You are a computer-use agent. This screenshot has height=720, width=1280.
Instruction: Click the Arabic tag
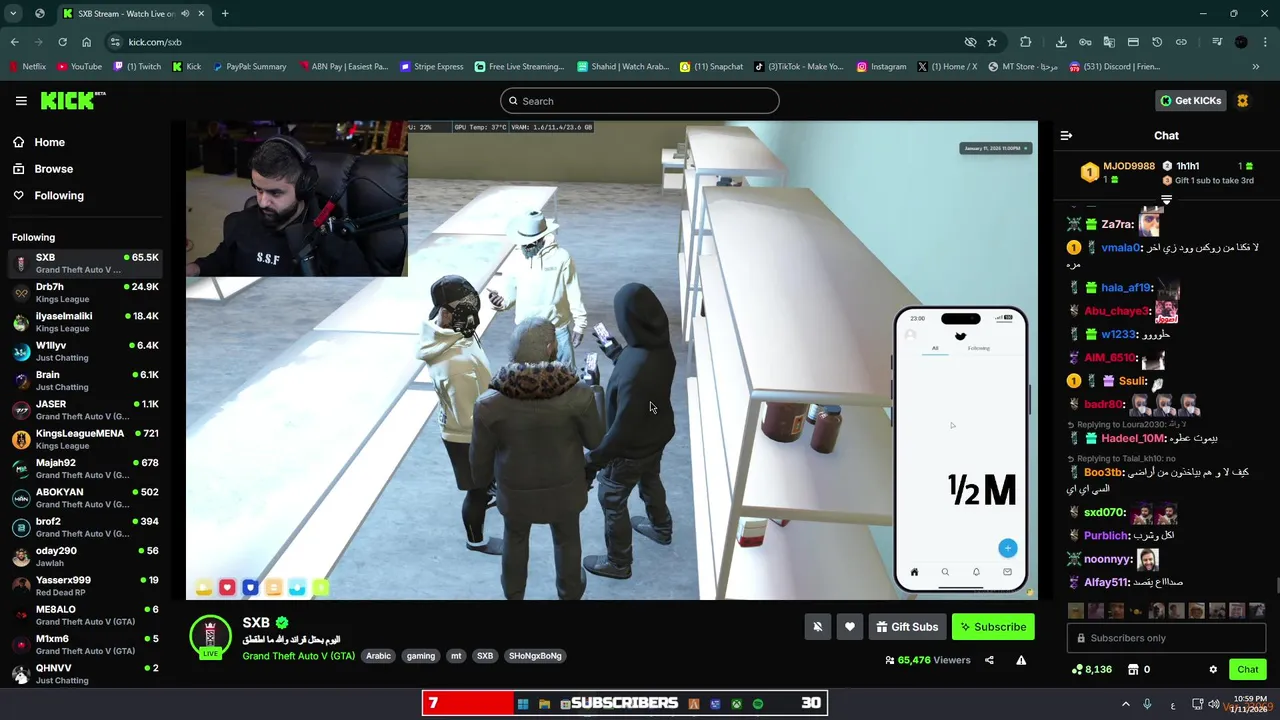pos(378,656)
